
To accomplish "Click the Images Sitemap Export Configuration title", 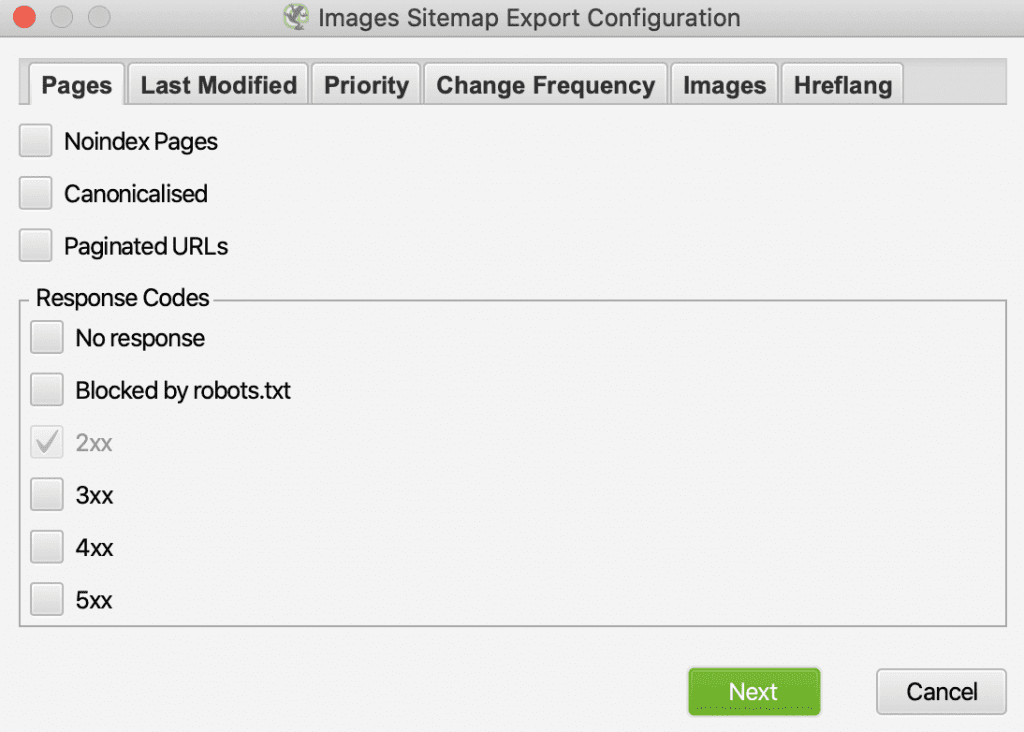I will [x=529, y=18].
